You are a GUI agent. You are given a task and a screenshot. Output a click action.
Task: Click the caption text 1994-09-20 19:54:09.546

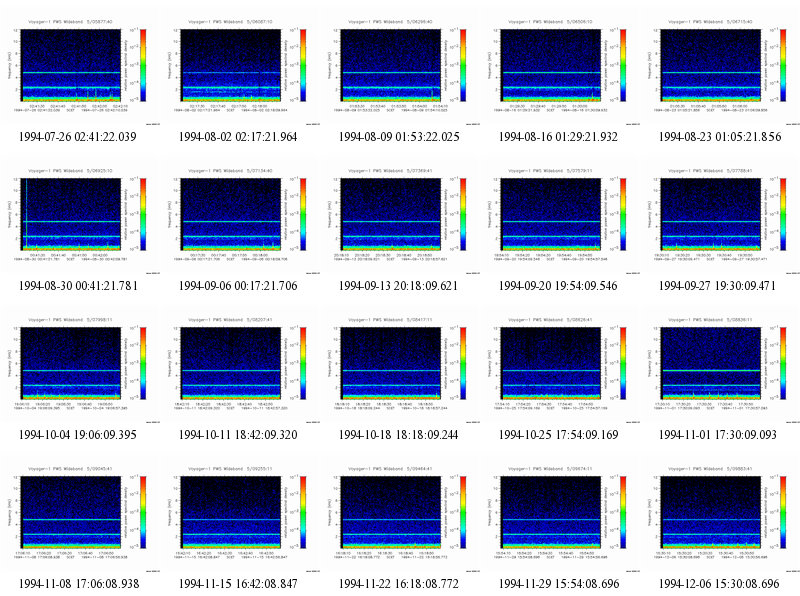click(558, 286)
